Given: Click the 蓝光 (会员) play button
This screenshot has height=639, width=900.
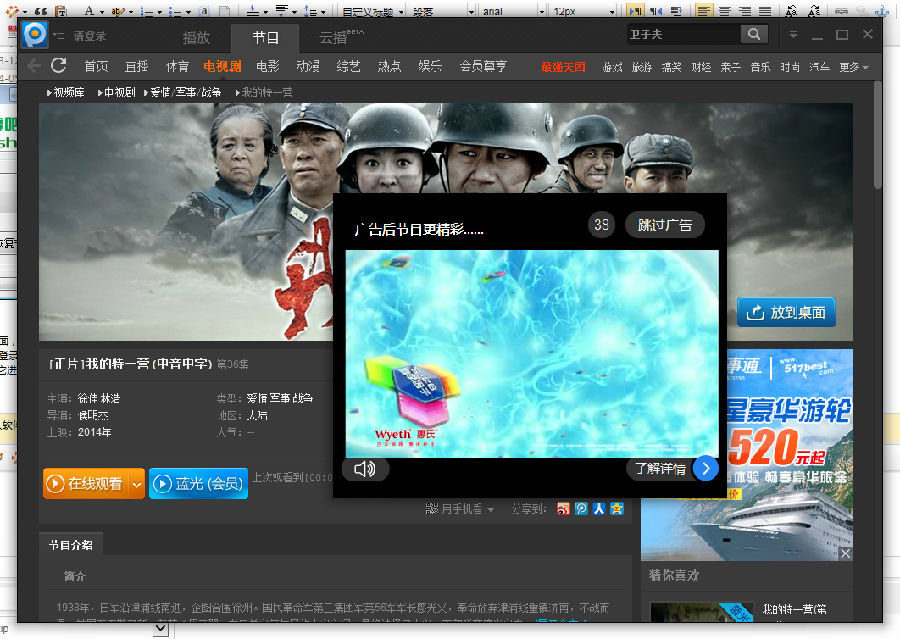Looking at the screenshot, I should (x=198, y=484).
